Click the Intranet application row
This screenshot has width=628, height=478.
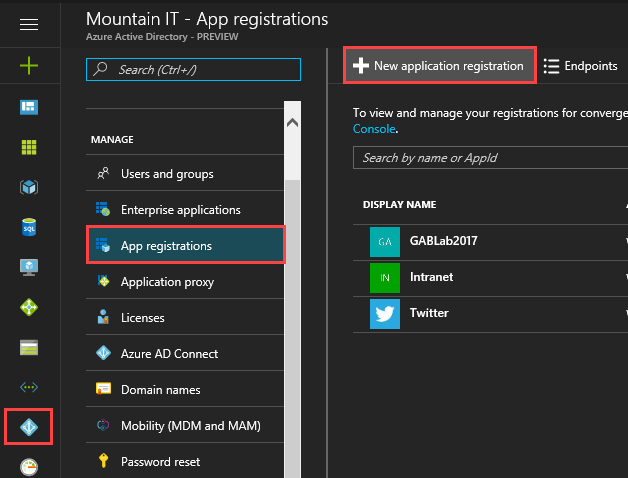point(431,277)
